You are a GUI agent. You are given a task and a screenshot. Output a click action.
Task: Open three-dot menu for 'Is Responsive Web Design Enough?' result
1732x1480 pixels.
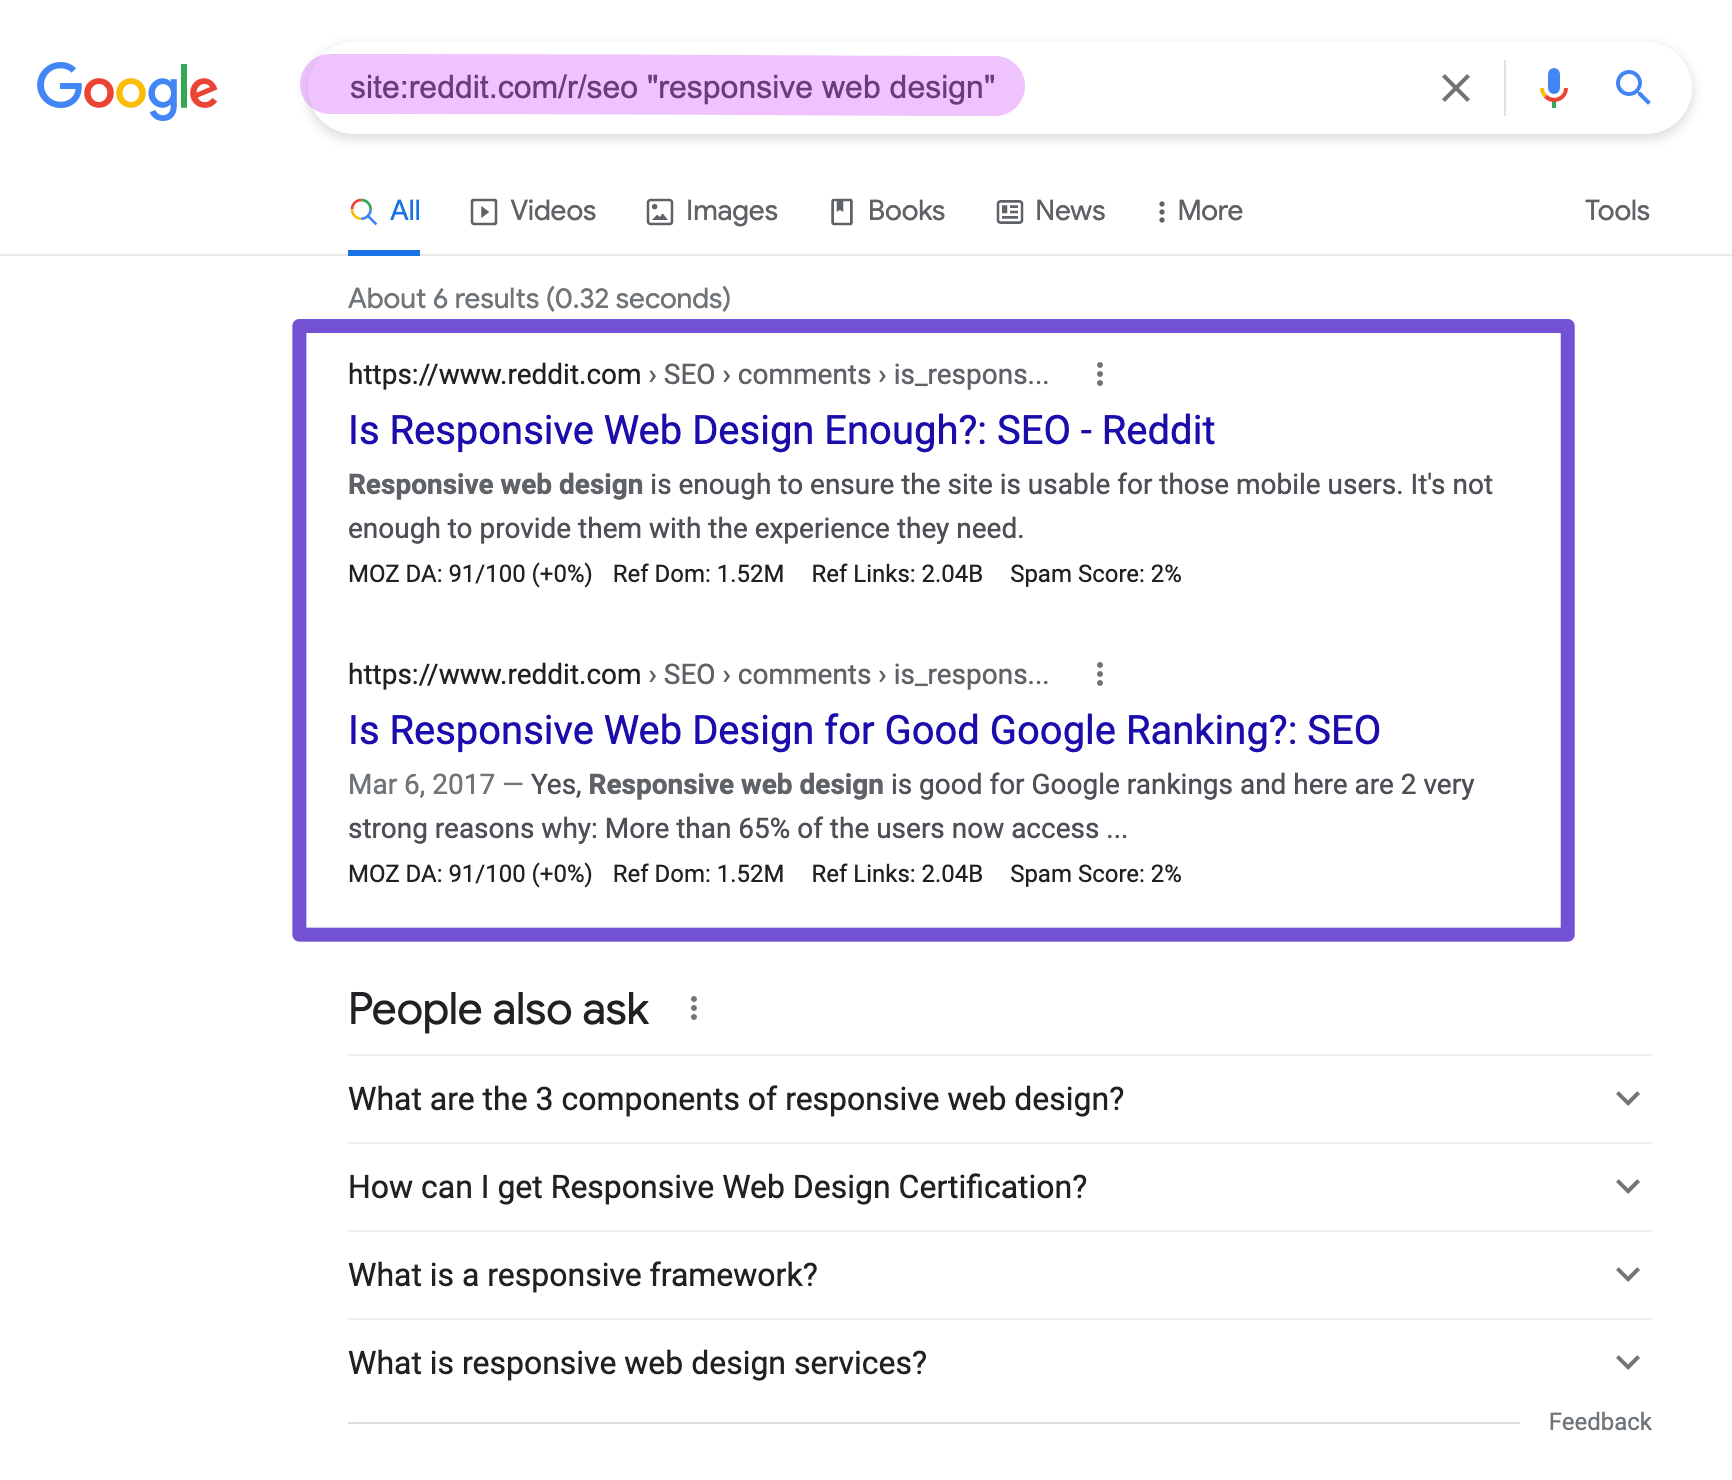[x=1099, y=374]
